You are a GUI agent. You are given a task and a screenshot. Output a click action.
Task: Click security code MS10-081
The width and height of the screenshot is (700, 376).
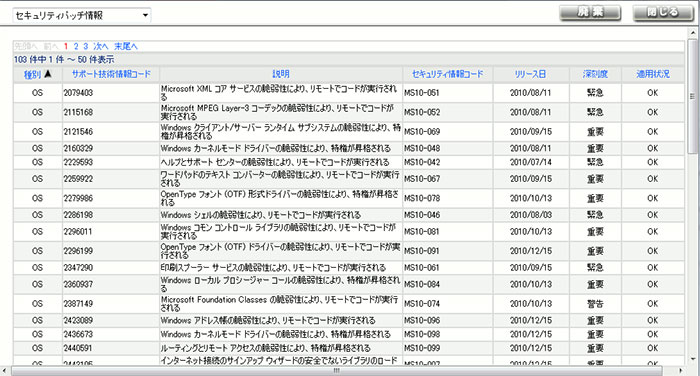[x=422, y=232]
